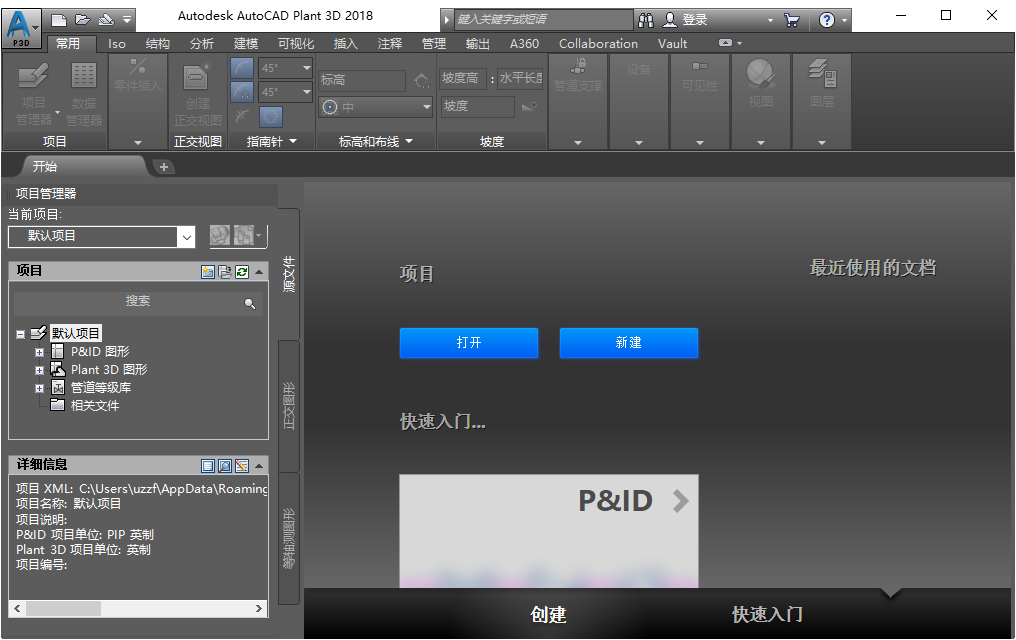Click the new tab plus button beside 开始
The width and height of the screenshot is (1016, 640).
click(163, 167)
